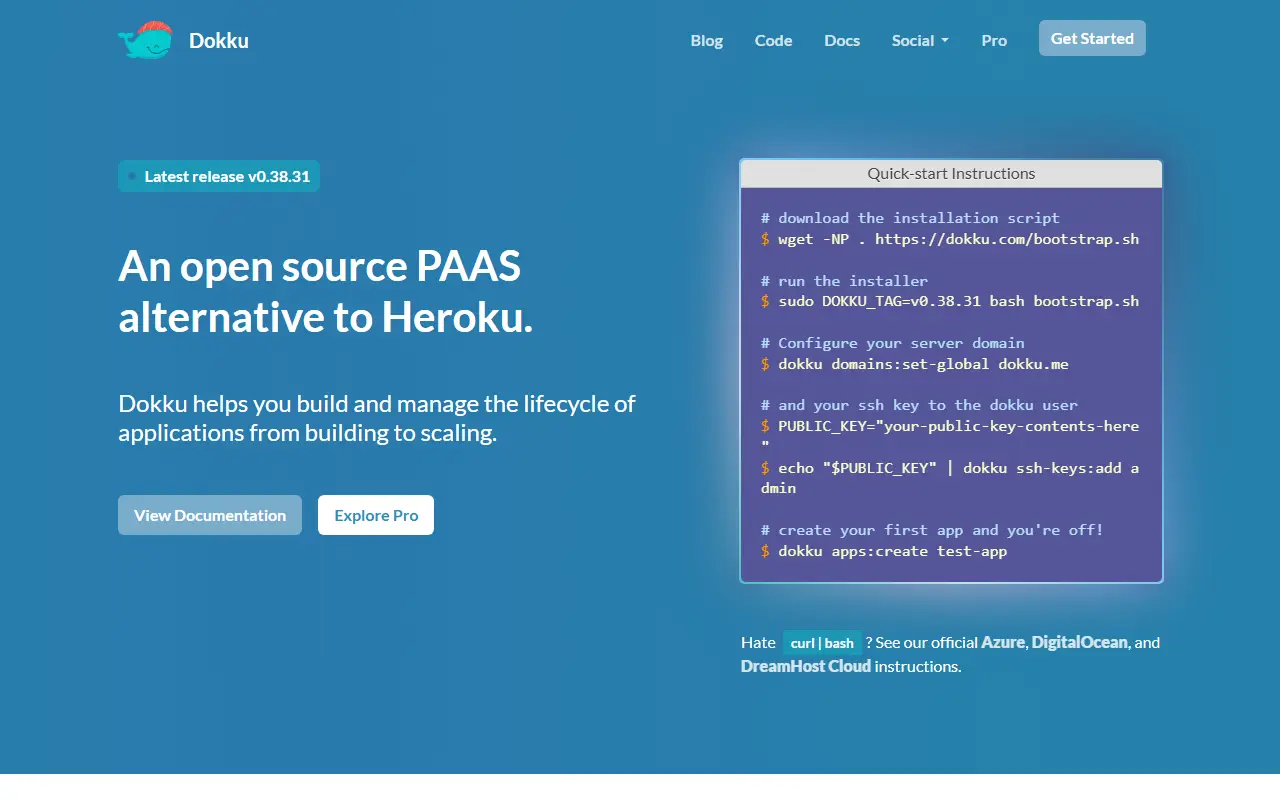The width and height of the screenshot is (1280, 800).
Task: Go to Docs in the navbar
Action: [x=842, y=40]
